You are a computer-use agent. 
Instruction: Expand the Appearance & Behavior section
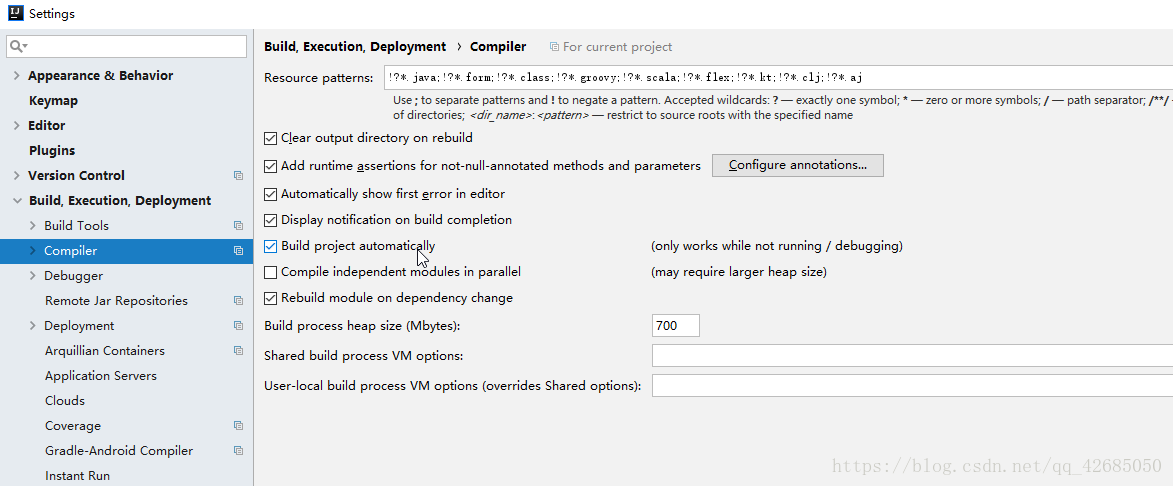(x=16, y=76)
